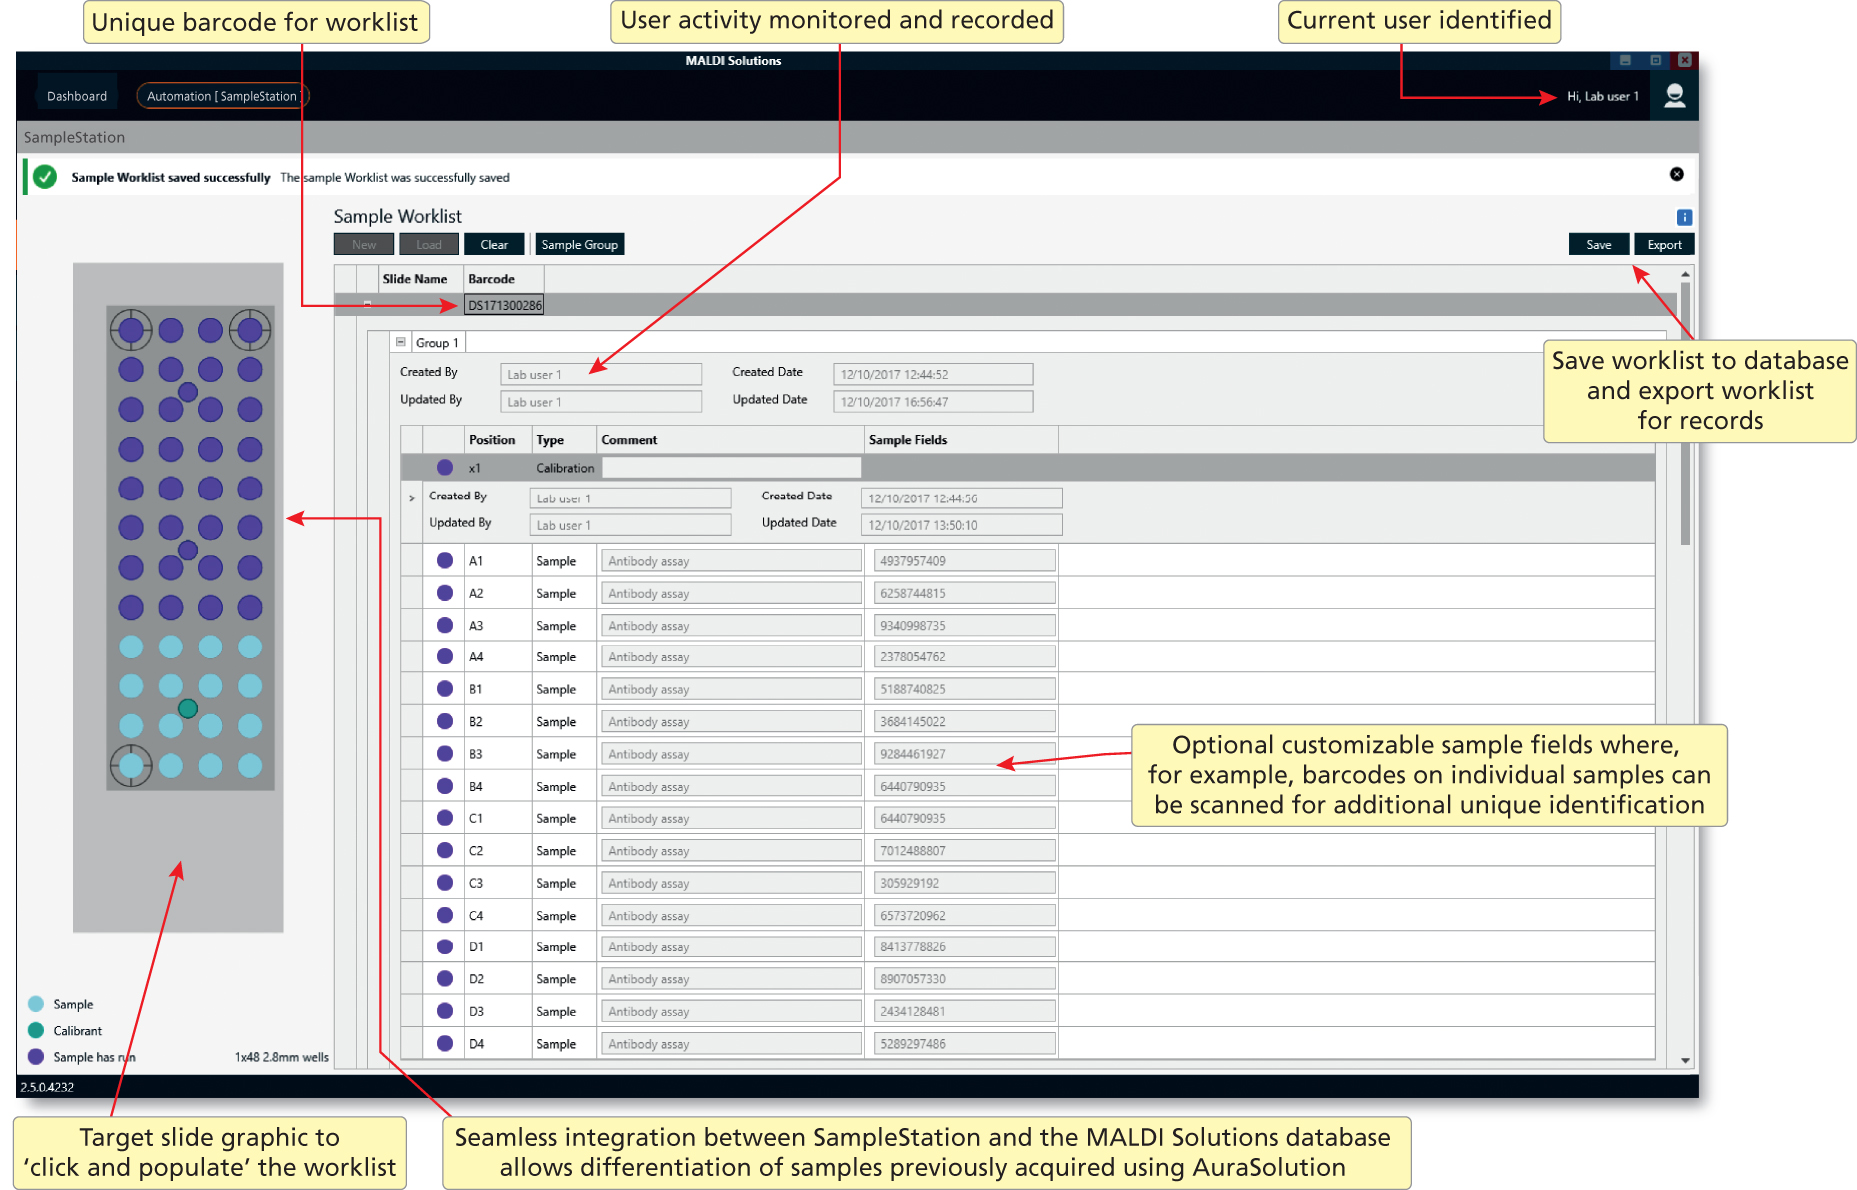Viewport: 1857px width, 1190px height.
Task: Switch to the Dashboard tab
Action: [77, 96]
